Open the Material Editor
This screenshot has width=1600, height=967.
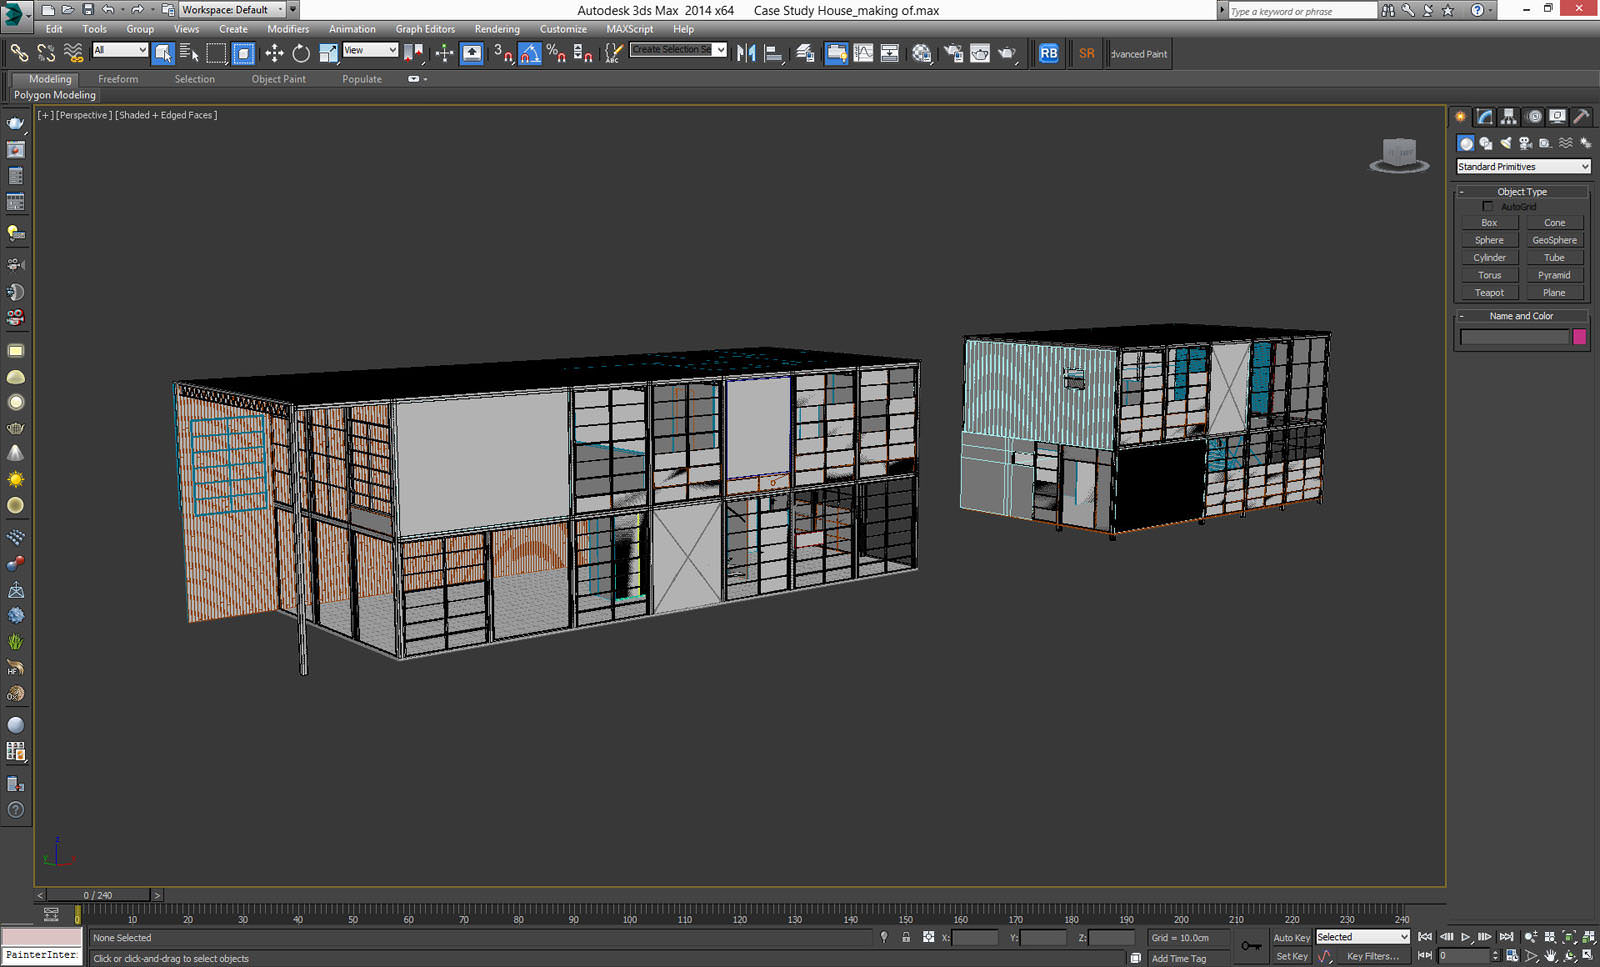pos(922,53)
